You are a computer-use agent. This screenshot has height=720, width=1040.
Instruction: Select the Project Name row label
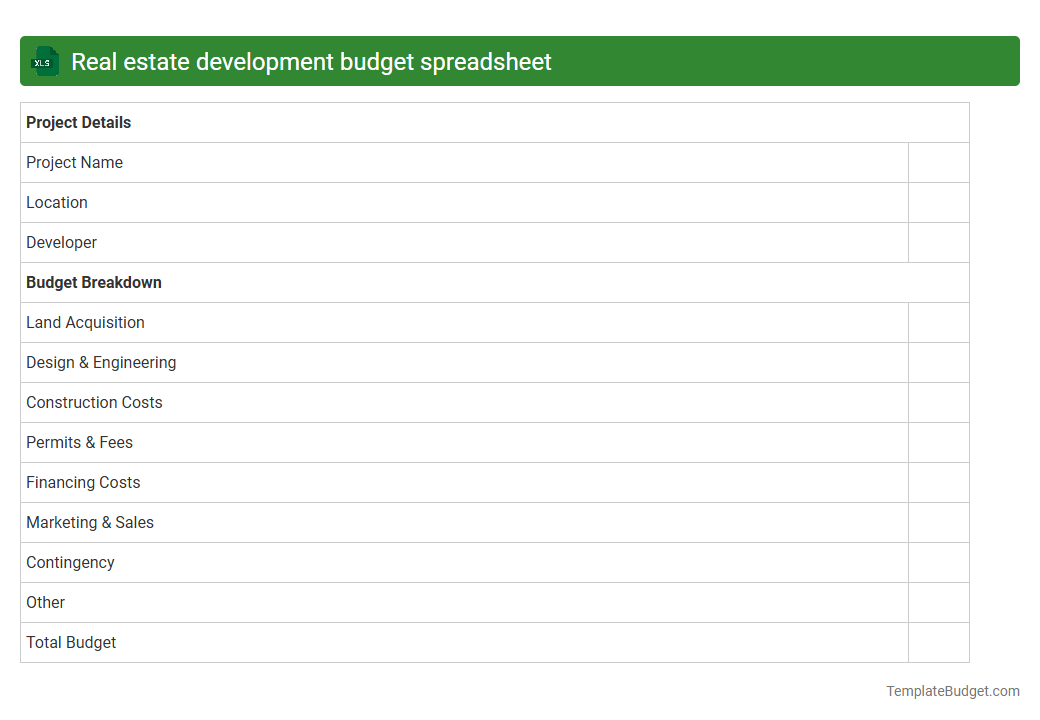(74, 162)
